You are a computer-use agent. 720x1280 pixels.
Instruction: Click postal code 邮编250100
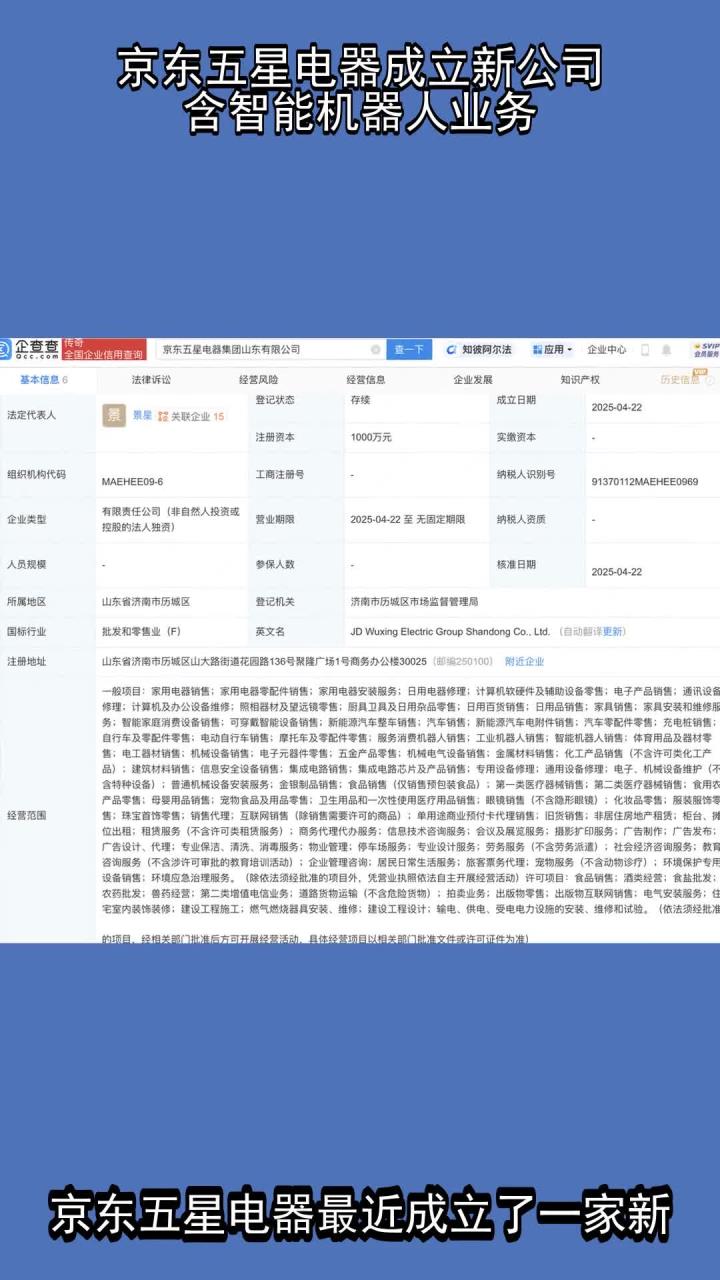[463, 662]
